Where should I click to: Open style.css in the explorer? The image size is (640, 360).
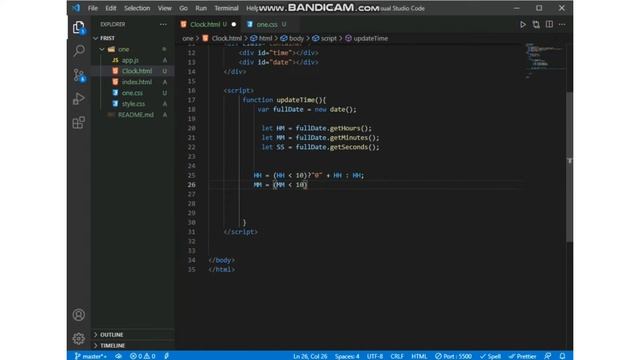133,104
